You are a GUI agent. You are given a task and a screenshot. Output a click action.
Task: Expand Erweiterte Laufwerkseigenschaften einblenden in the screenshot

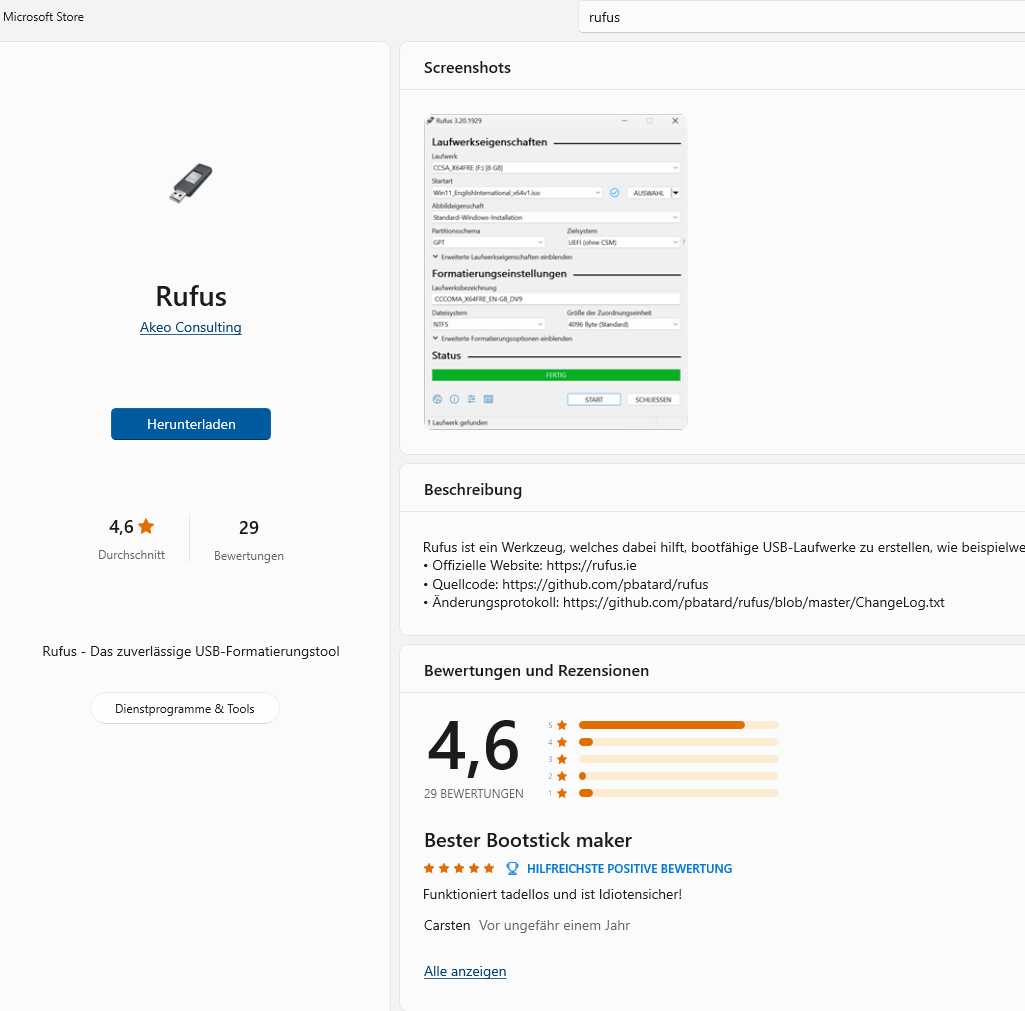pos(502,257)
